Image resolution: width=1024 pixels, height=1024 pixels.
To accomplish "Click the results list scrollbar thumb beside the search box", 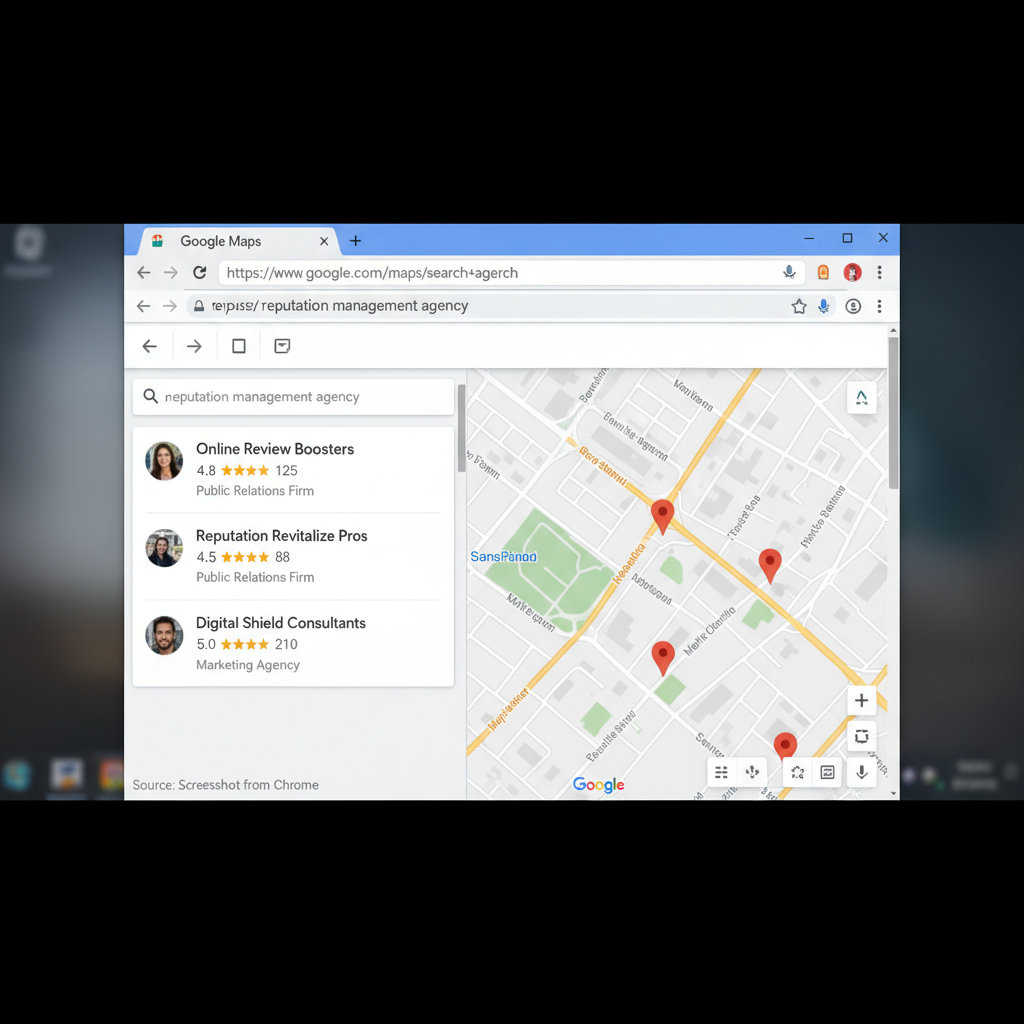I will click(x=461, y=428).
